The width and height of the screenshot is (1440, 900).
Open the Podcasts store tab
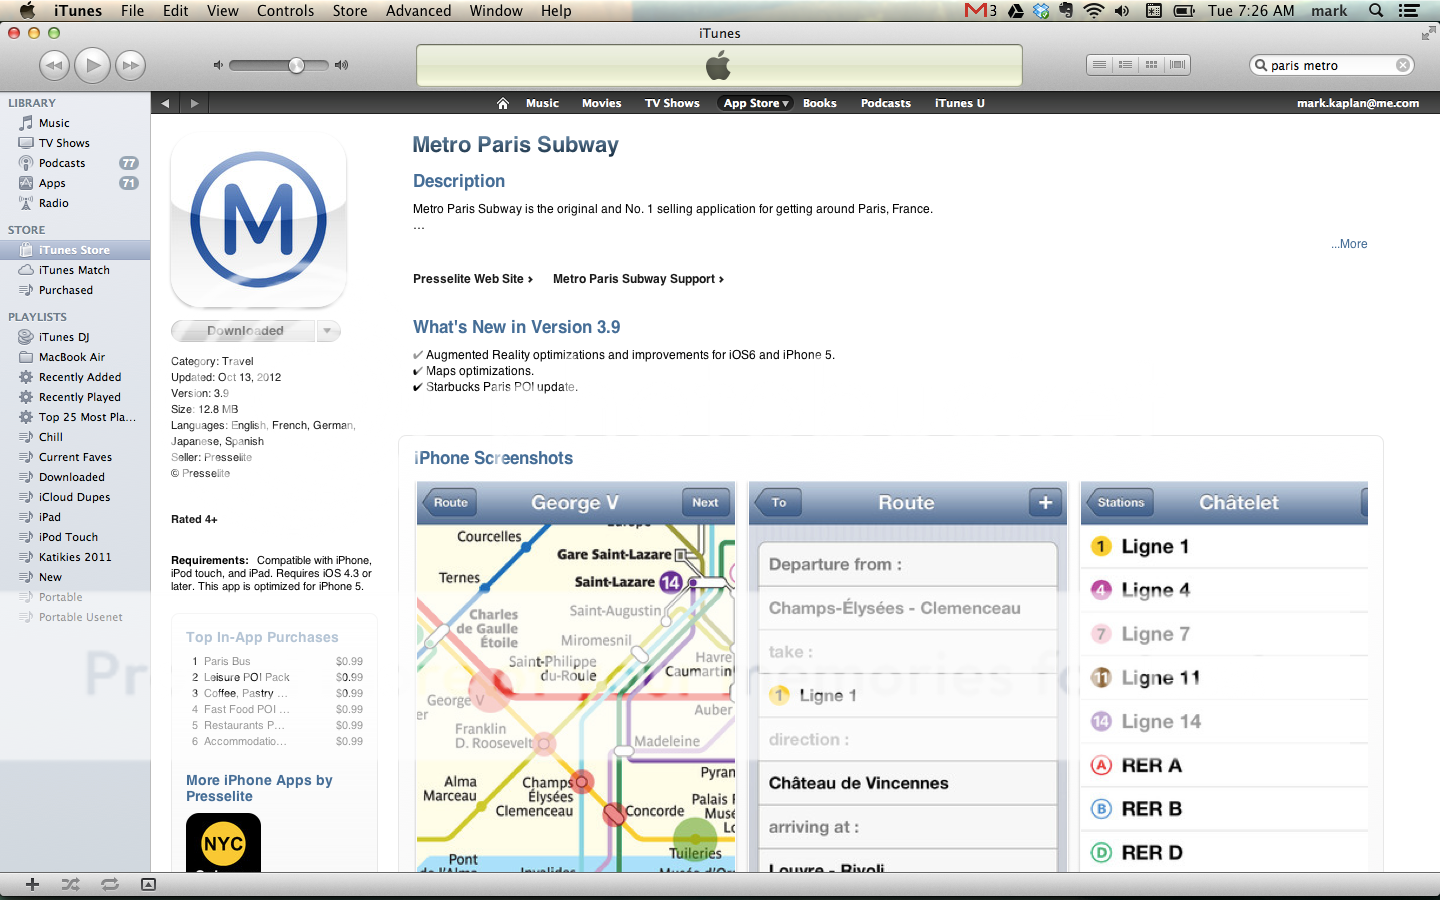click(886, 103)
